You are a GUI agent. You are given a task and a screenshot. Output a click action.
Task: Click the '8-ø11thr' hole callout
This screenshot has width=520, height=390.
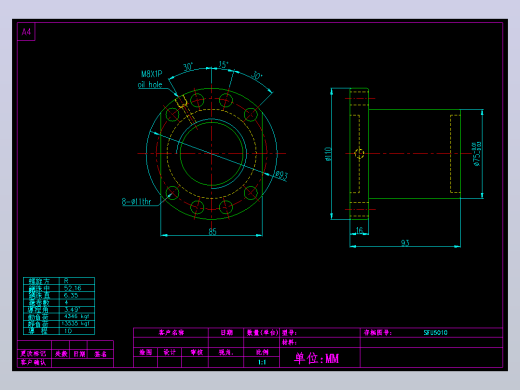(136, 202)
